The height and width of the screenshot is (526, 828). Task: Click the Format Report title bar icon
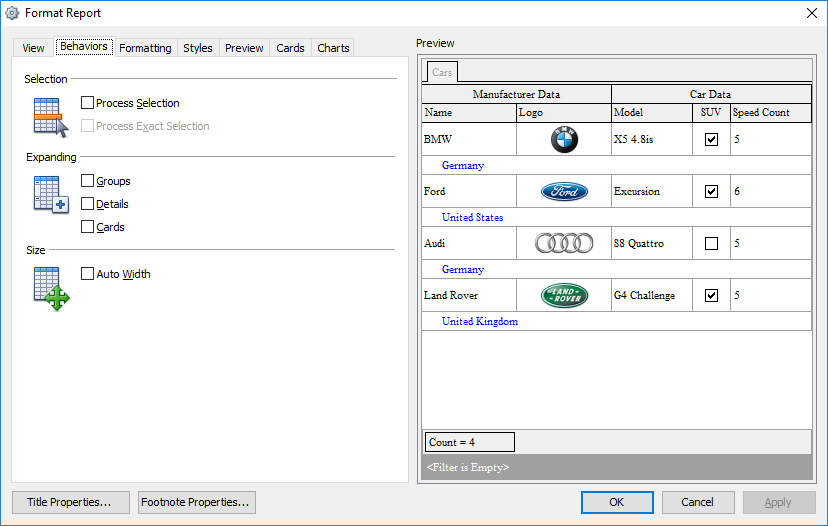[x=13, y=13]
